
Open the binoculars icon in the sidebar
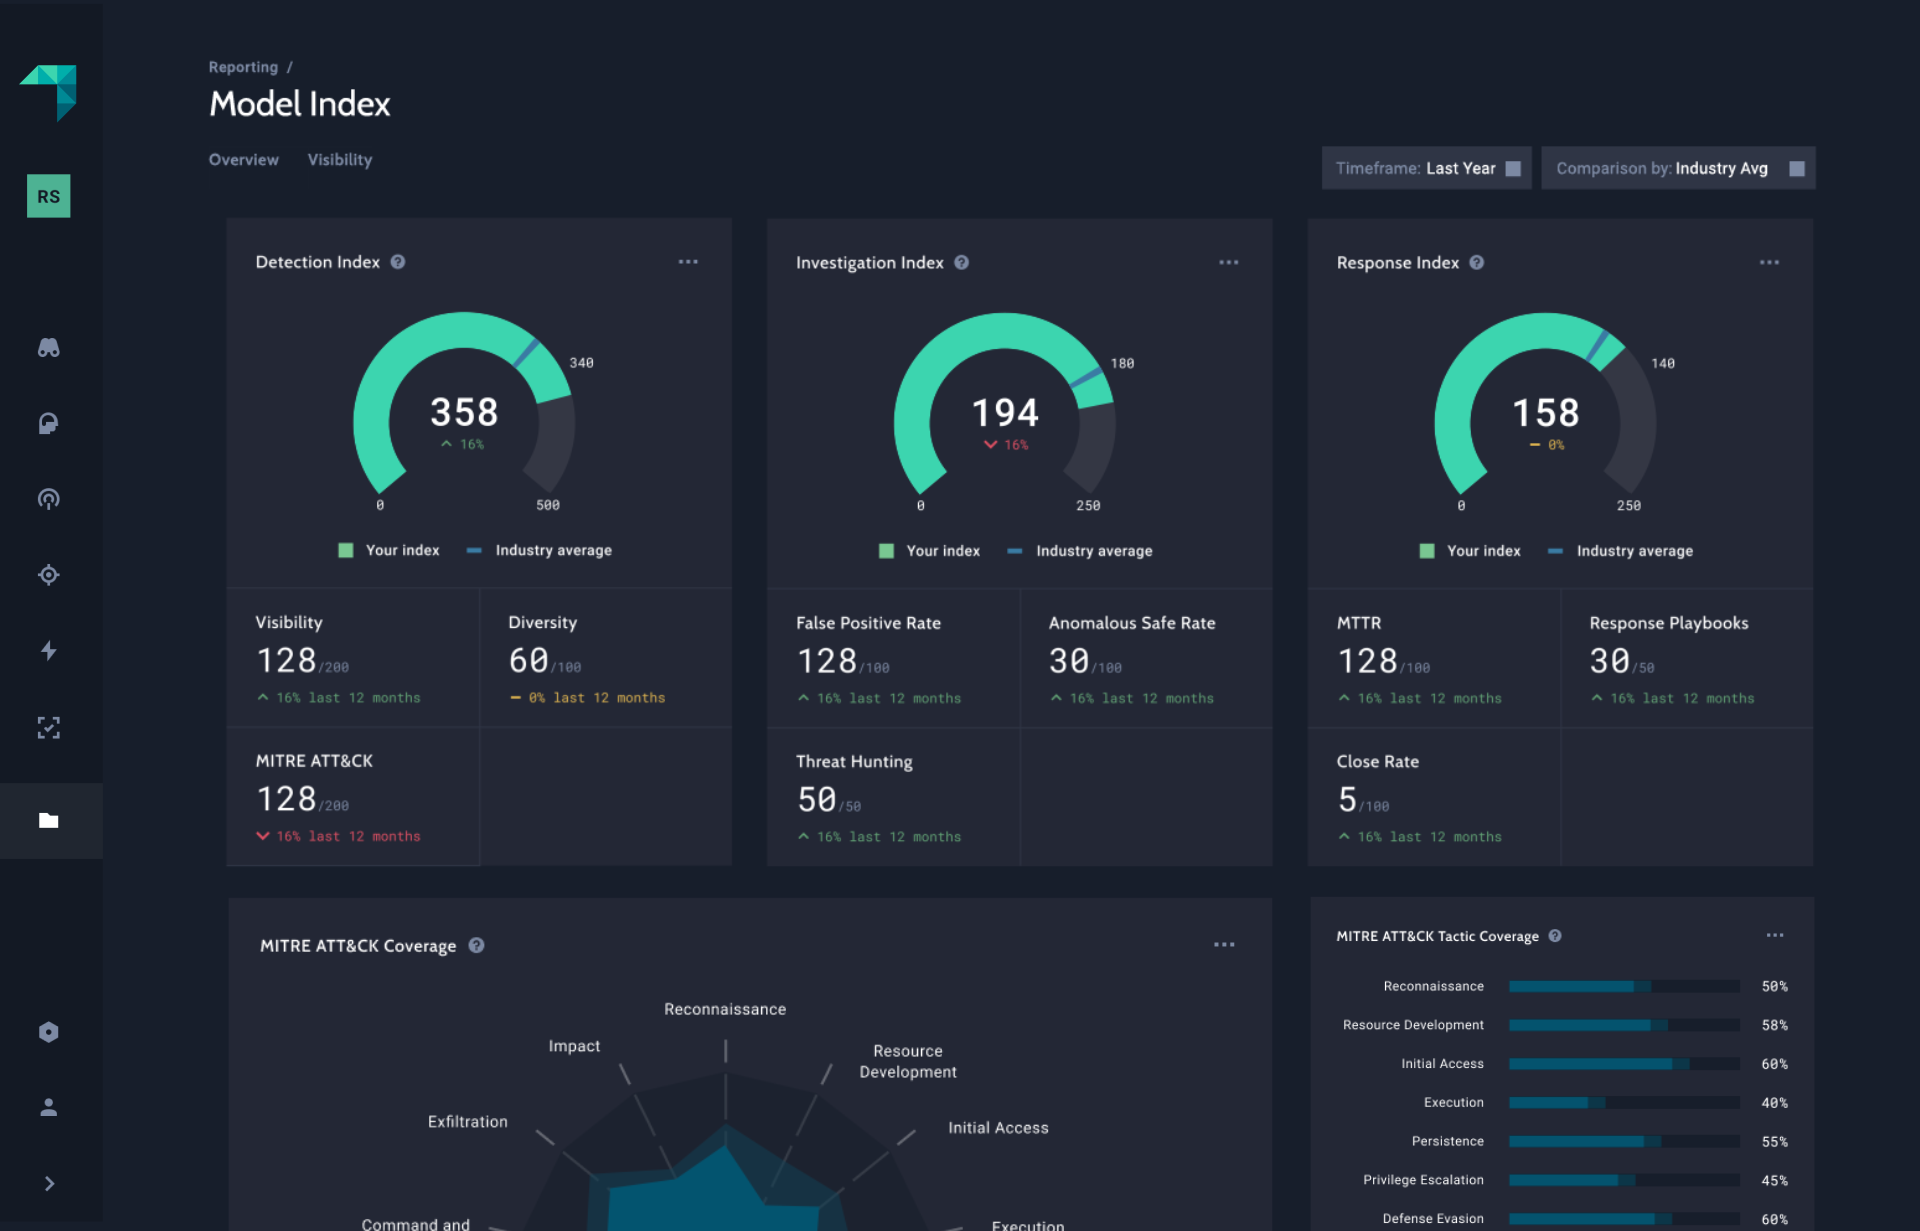[48, 348]
